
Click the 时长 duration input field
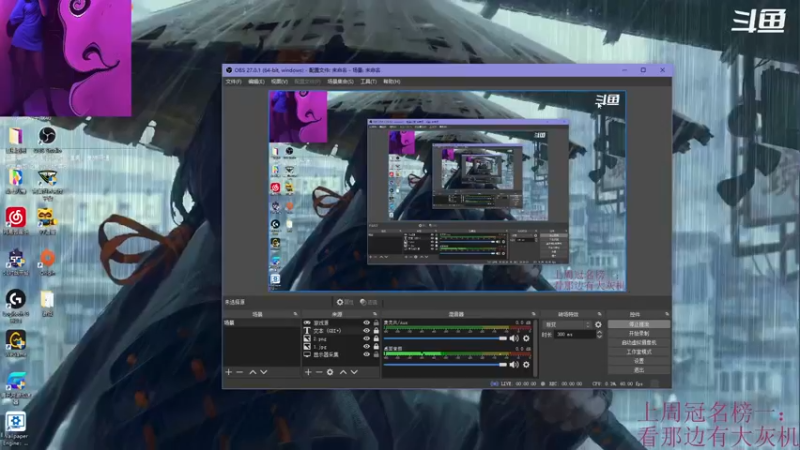575,334
